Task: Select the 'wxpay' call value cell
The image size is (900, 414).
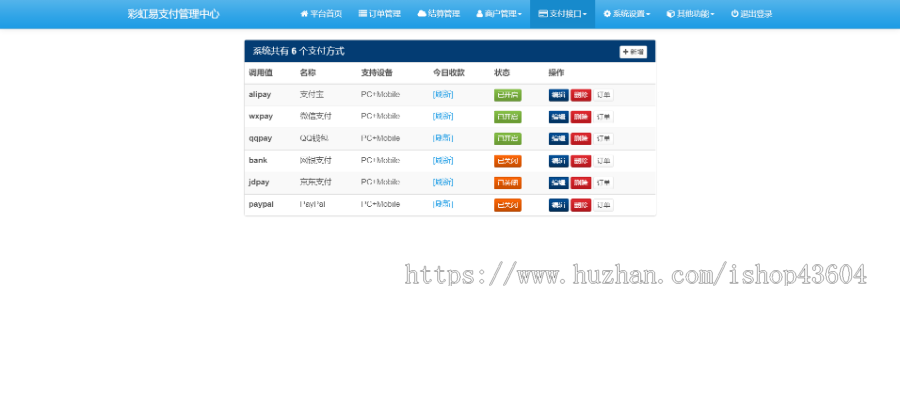Action: pyautogui.click(x=261, y=117)
